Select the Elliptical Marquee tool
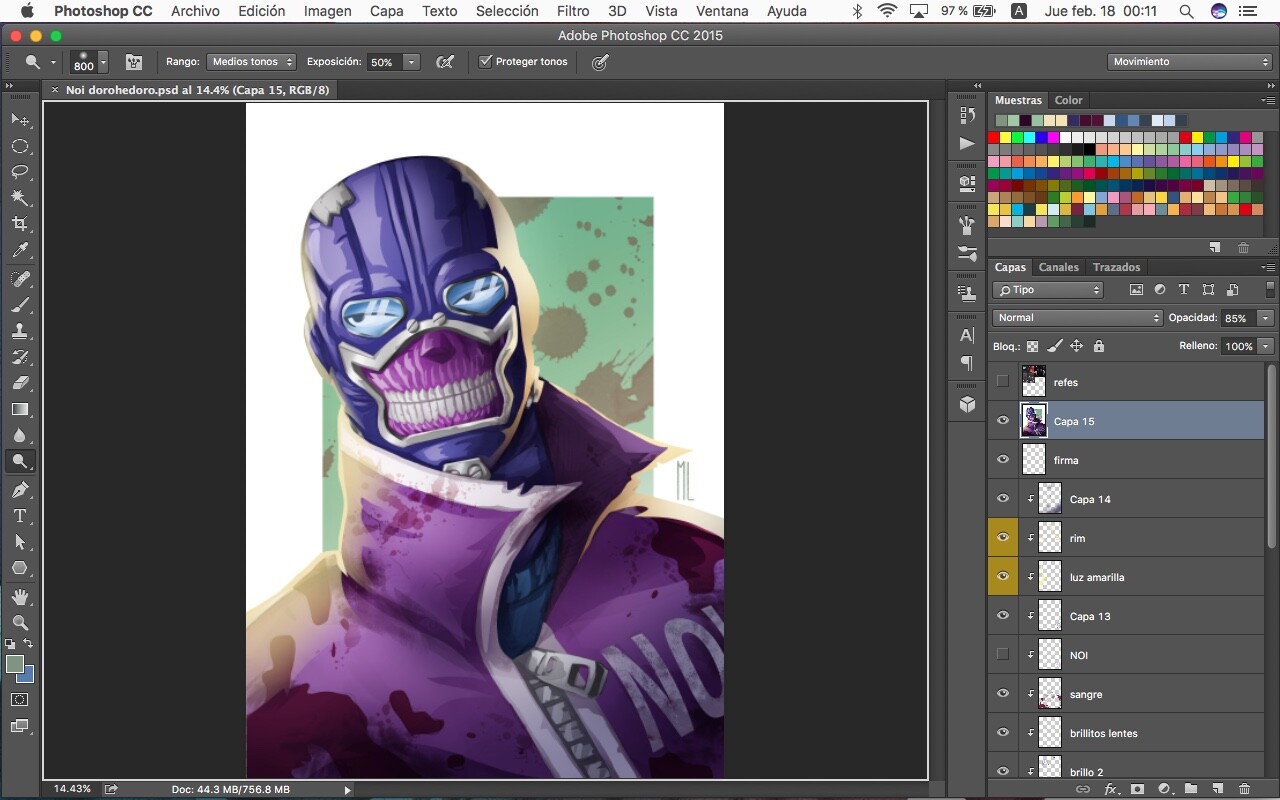 20,146
